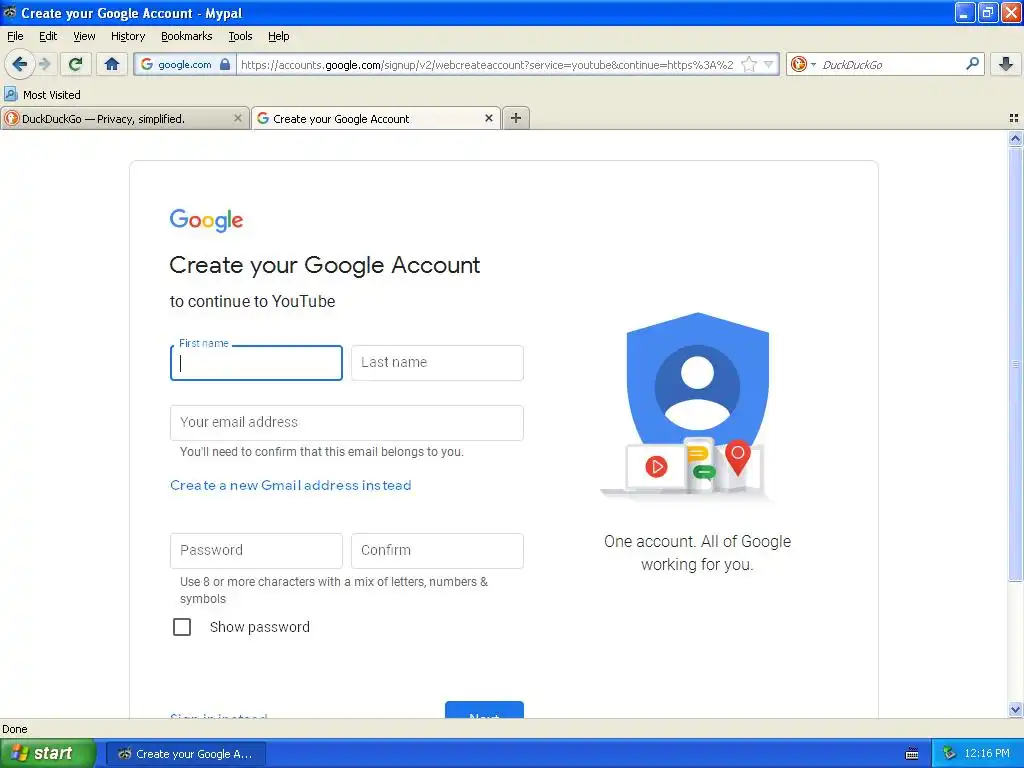Open the Most Visited bookmarks folder
The image size is (1024, 768).
pyautogui.click(x=43, y=95)
